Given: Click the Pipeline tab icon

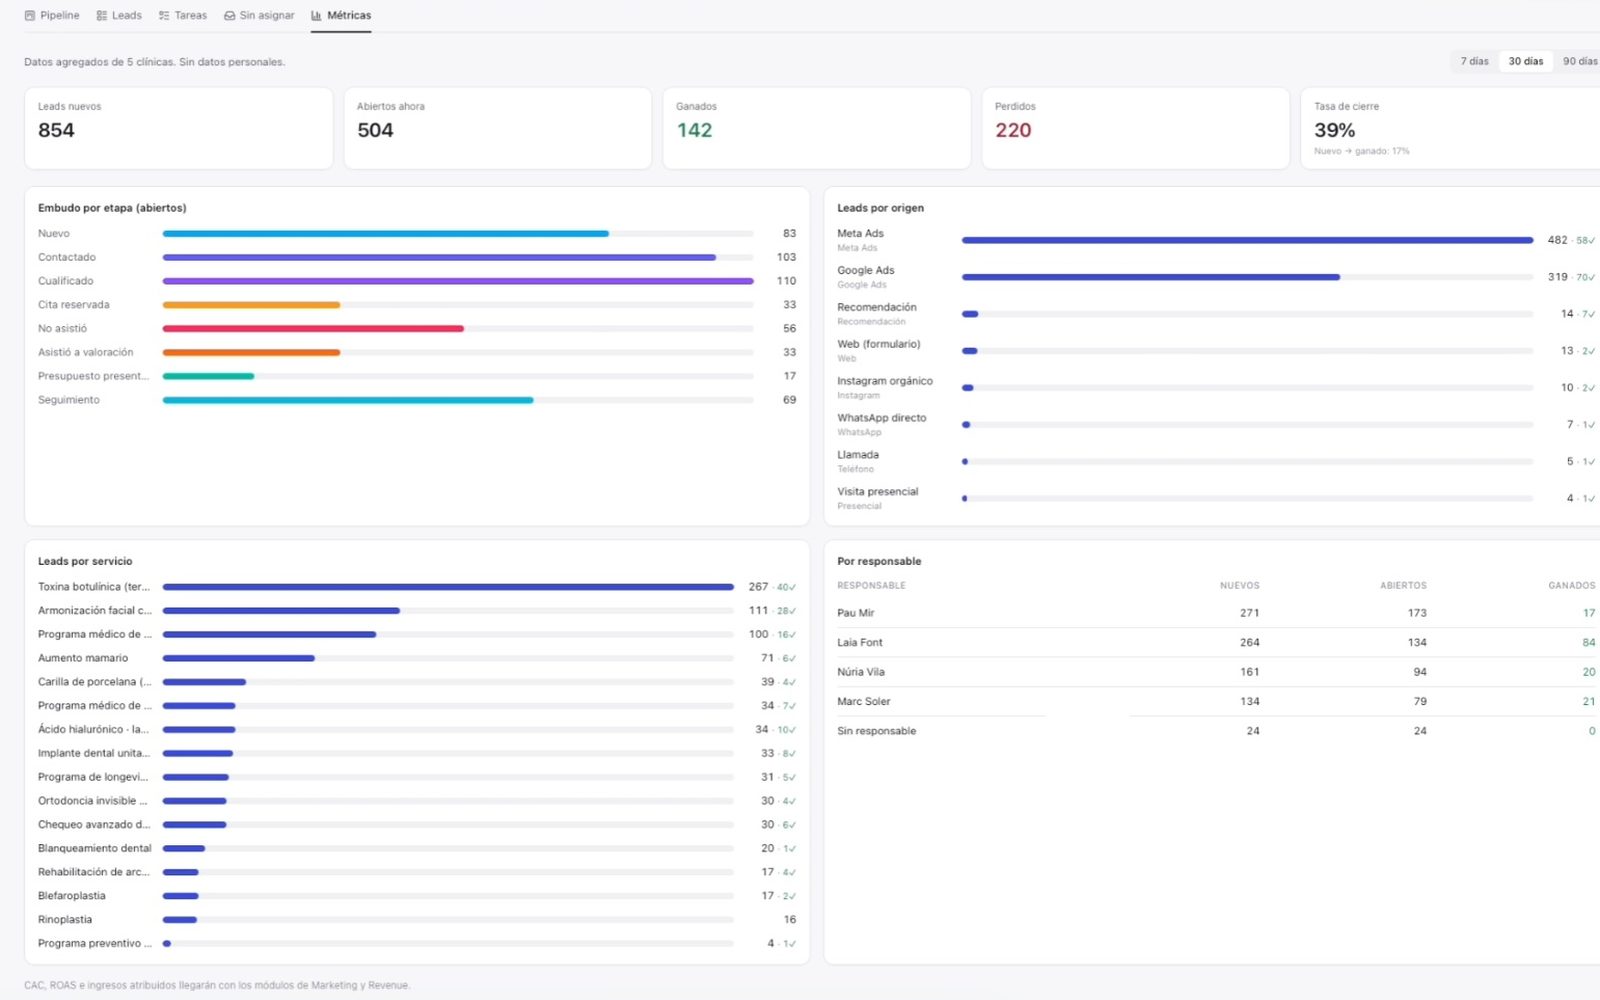Looking at the screenshot, I should pos(30,16).
